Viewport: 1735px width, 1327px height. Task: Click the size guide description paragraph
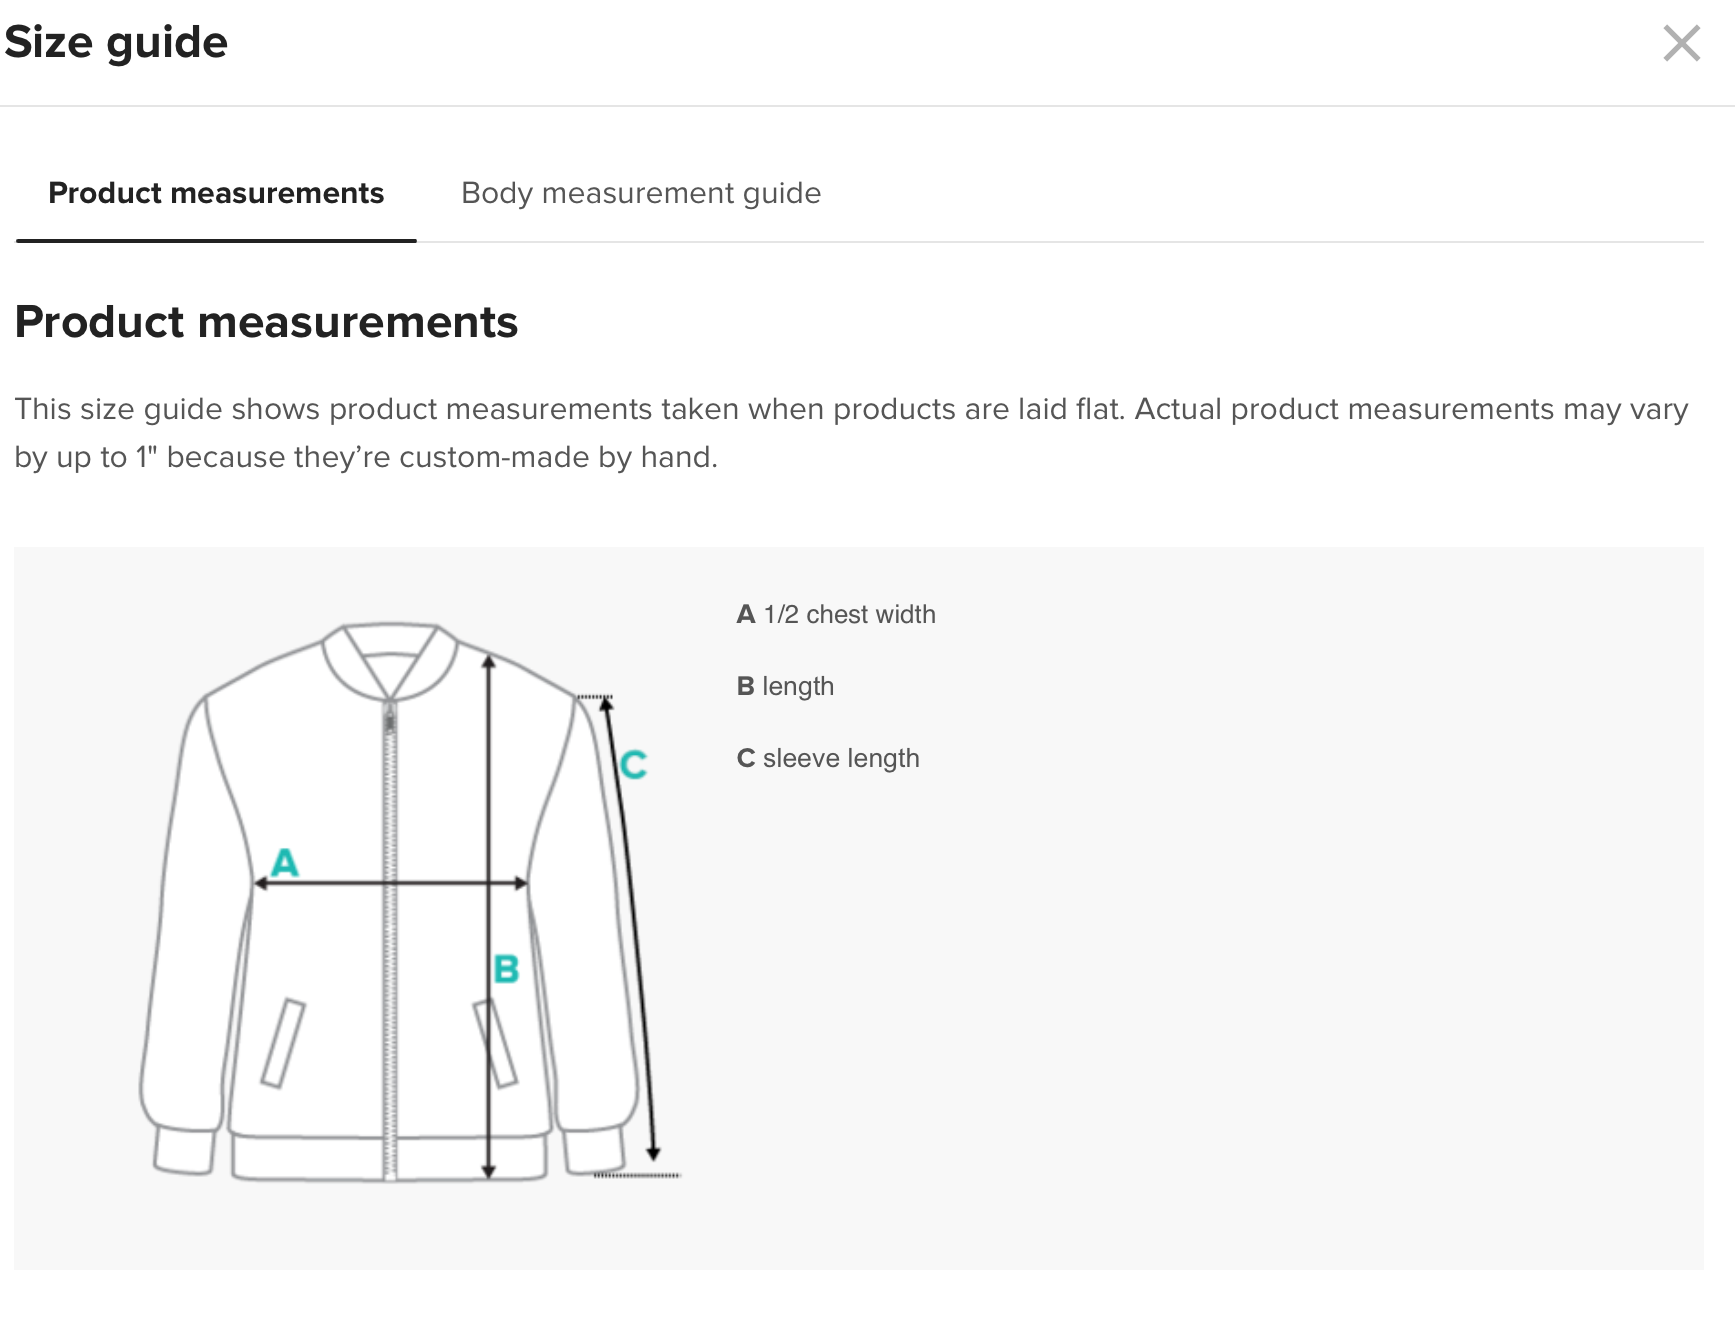850,433
